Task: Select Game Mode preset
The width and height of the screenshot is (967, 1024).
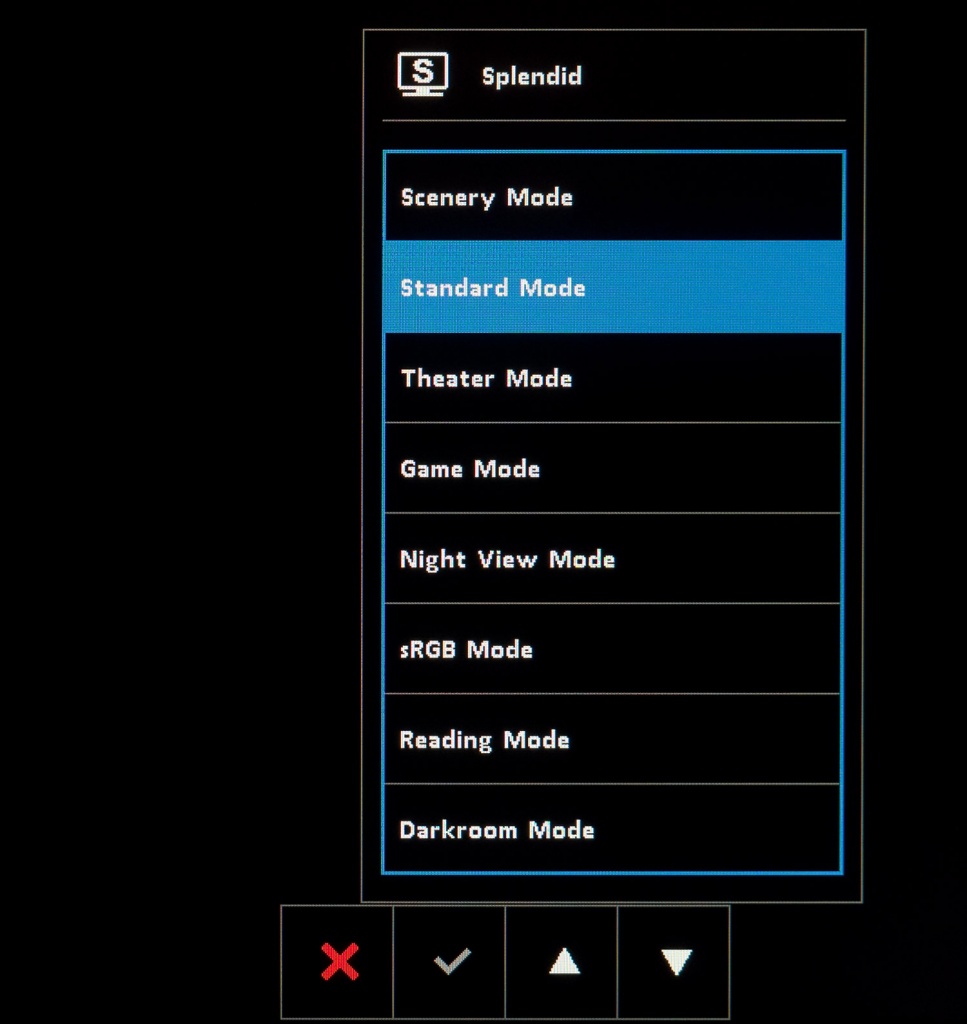Action: pyautogui.click(x=613, y=468)
